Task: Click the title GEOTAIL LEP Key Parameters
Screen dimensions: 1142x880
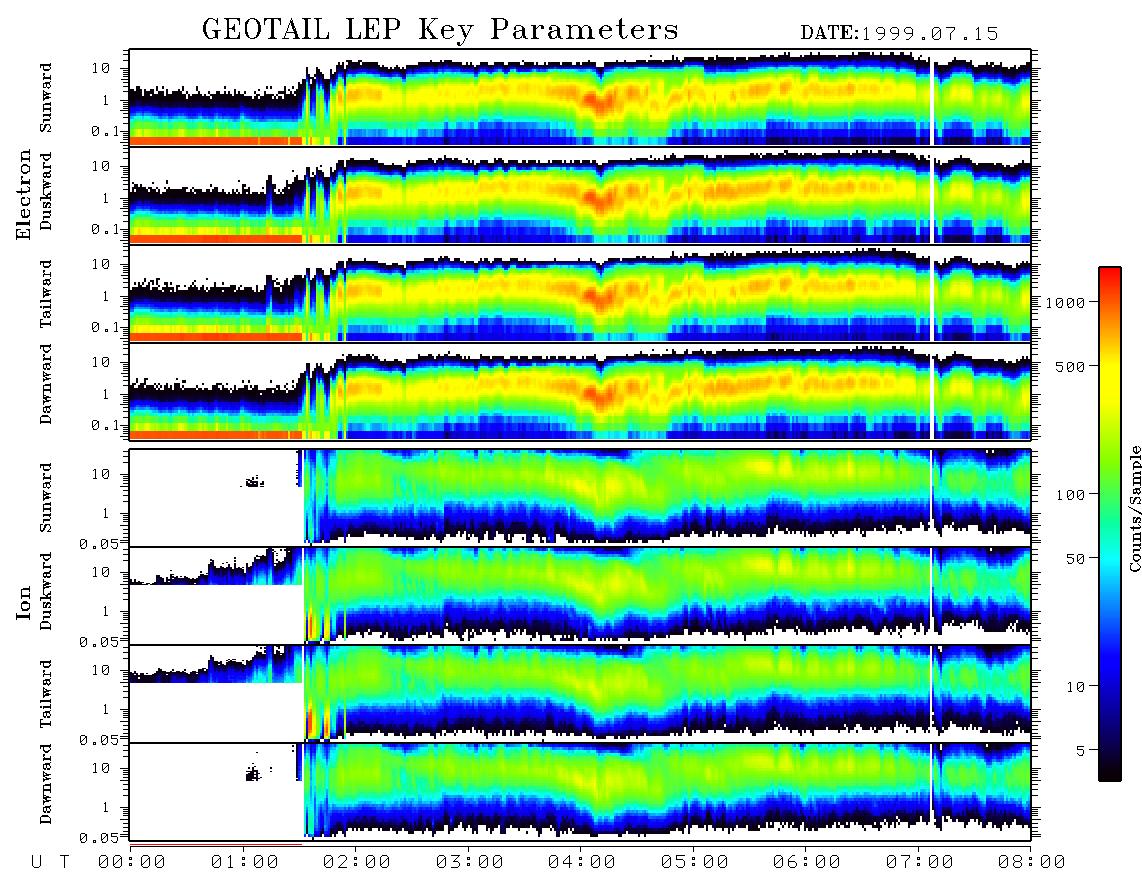Action: [x=440, y=31]
